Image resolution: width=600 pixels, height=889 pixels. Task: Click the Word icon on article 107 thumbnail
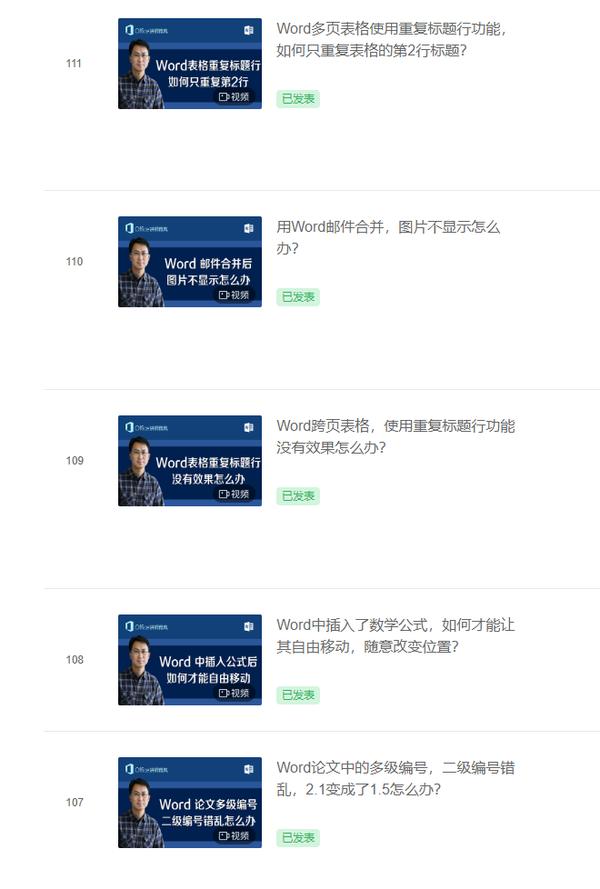click(248, 769)
